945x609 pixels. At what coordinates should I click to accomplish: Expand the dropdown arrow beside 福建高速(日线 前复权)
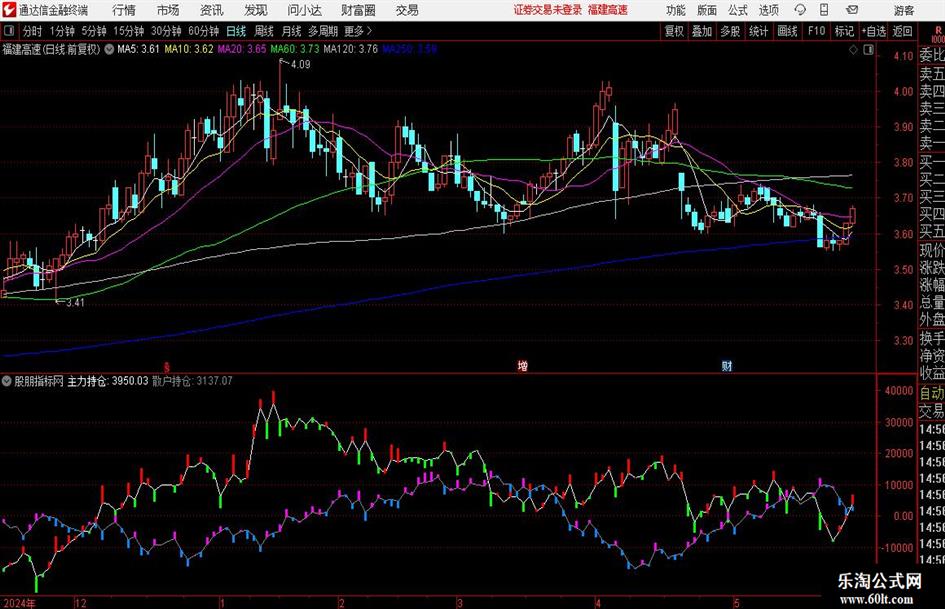[109, 49]
